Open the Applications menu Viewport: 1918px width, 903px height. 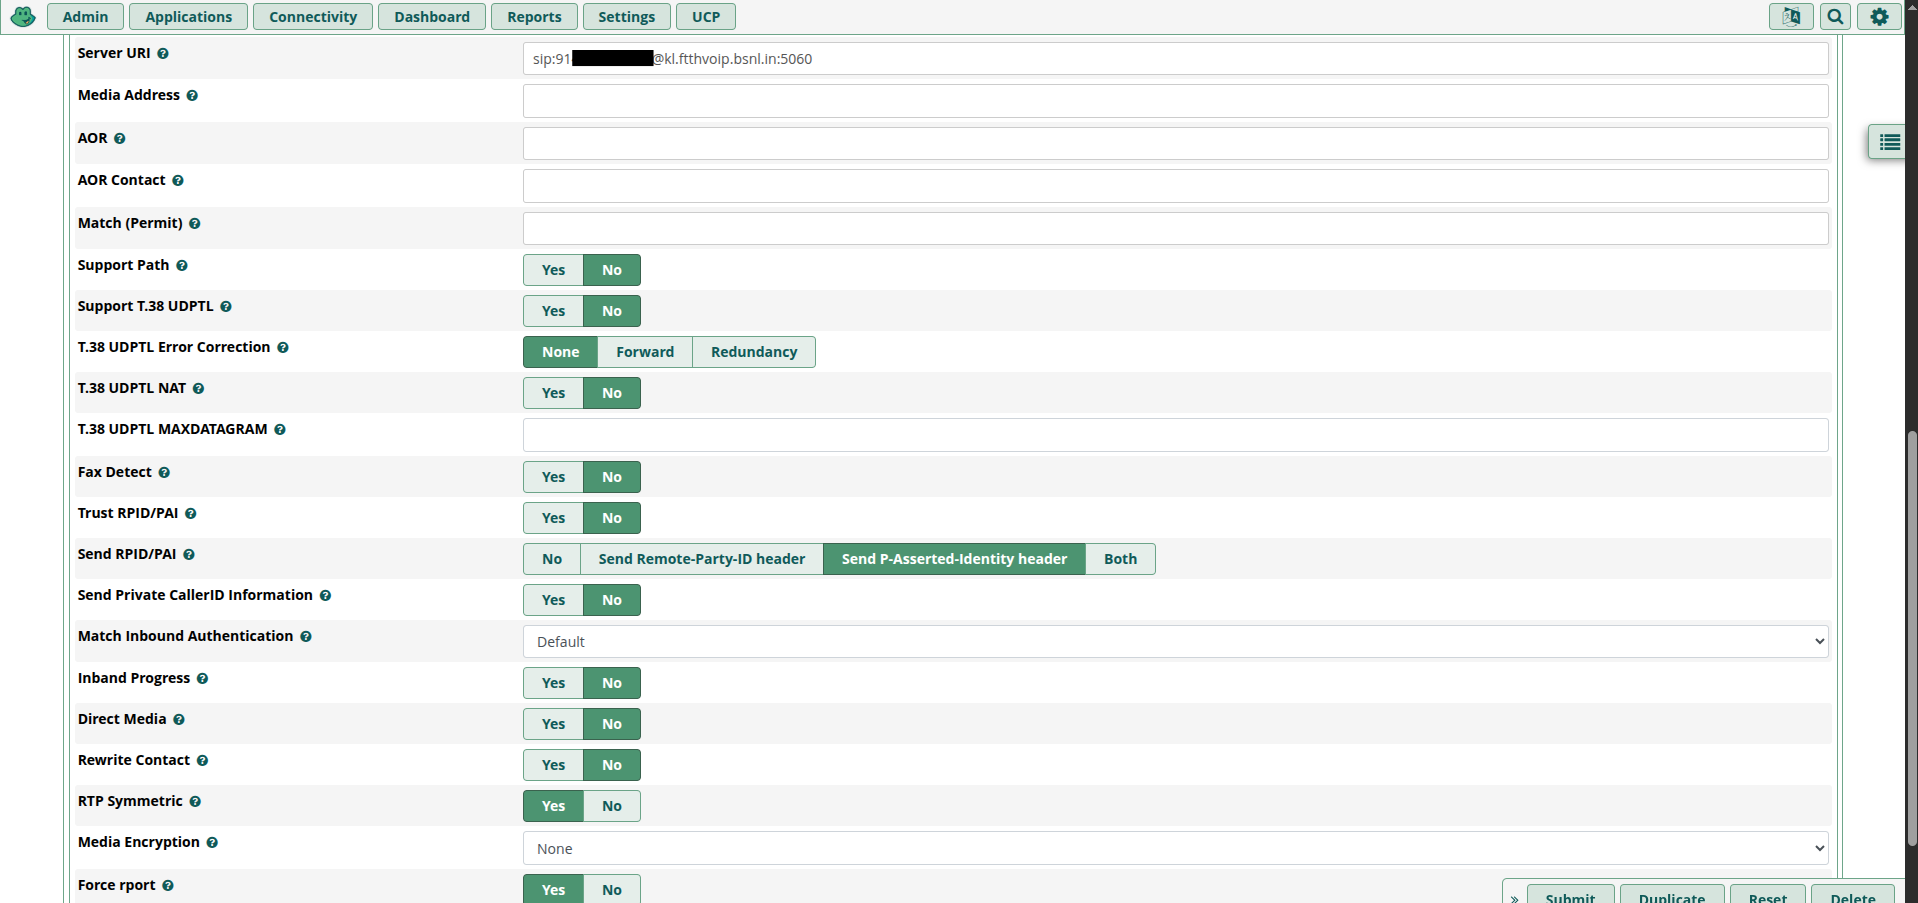(188, 17)
